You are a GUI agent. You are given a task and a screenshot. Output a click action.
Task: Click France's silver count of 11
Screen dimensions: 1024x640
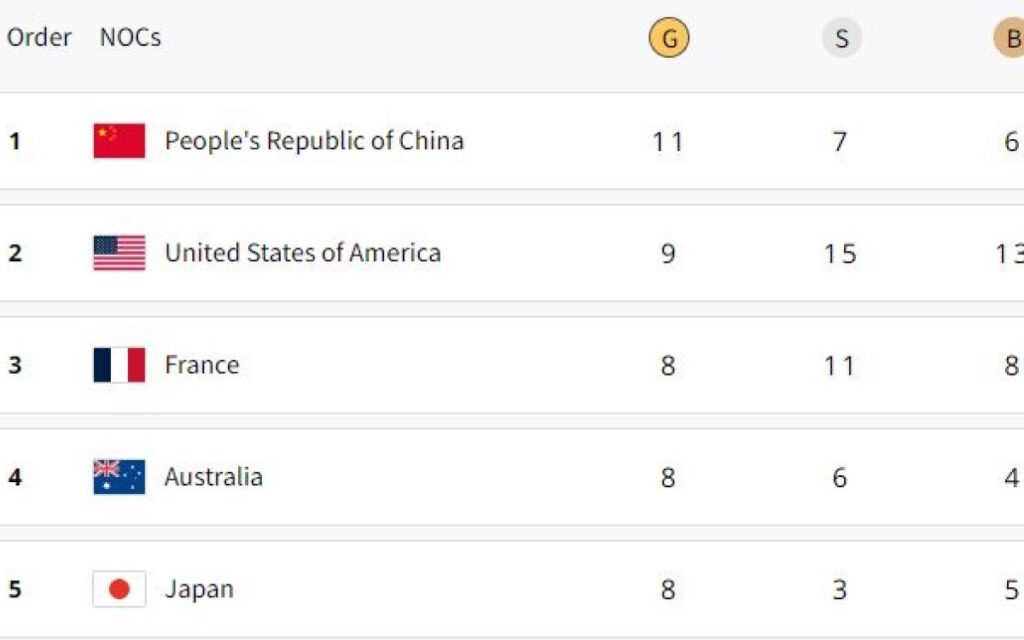(x=840, y=366)
